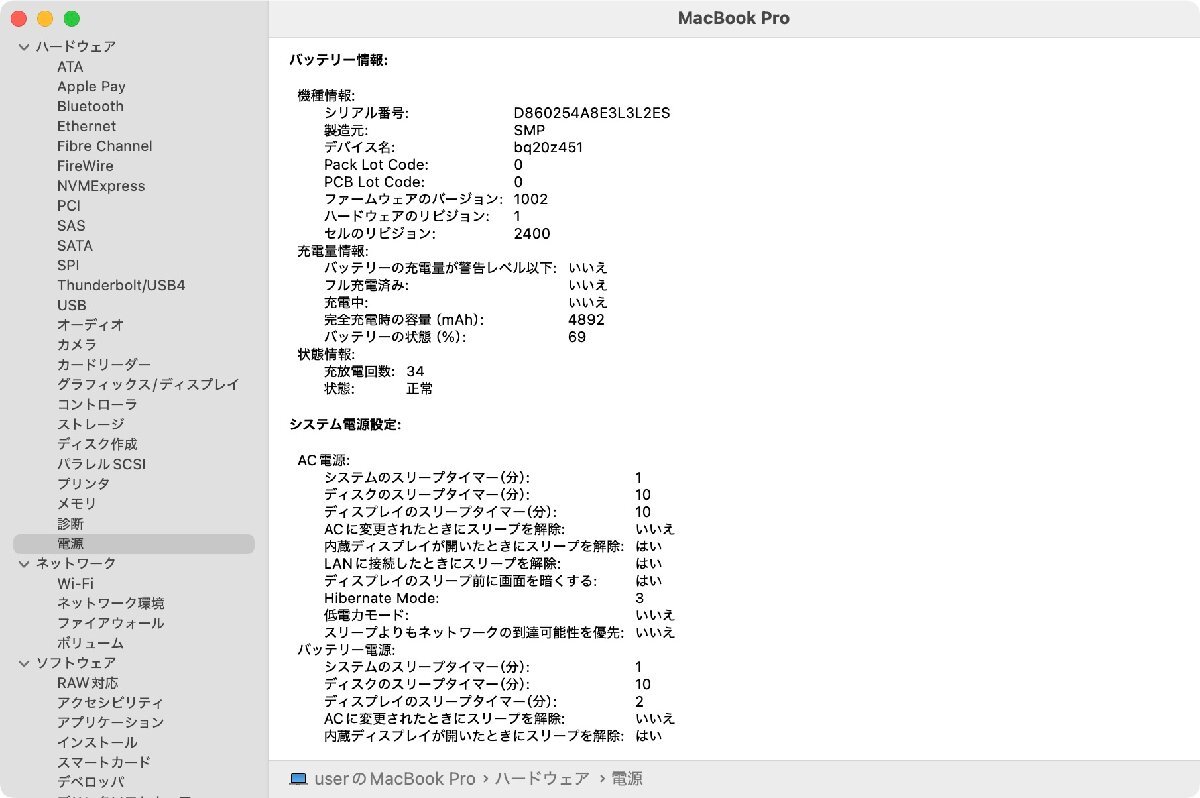Select PCI in the sidebar
The height and width of the screenshot is (798, 1200).
pos(68,206)
